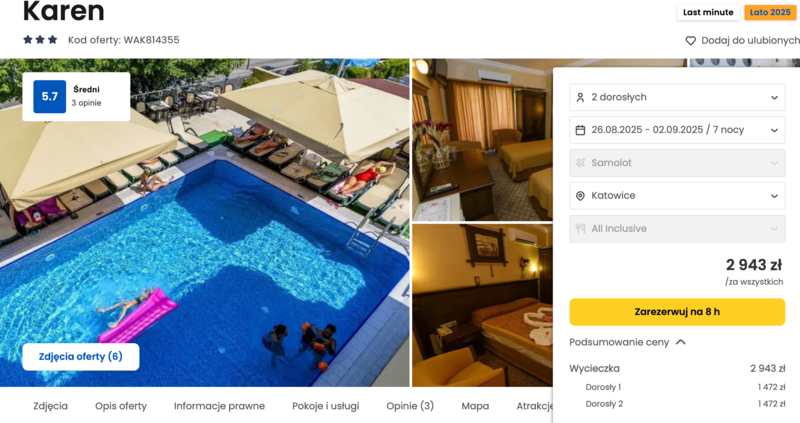The image size is (800, 423).
Task: Click the person icon in guests field
Action: pos(580,97)
